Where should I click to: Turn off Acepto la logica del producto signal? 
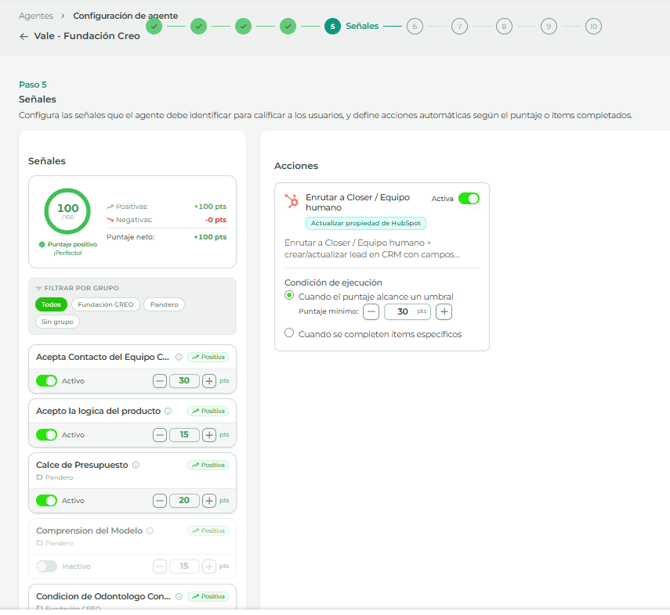(46, 435)
